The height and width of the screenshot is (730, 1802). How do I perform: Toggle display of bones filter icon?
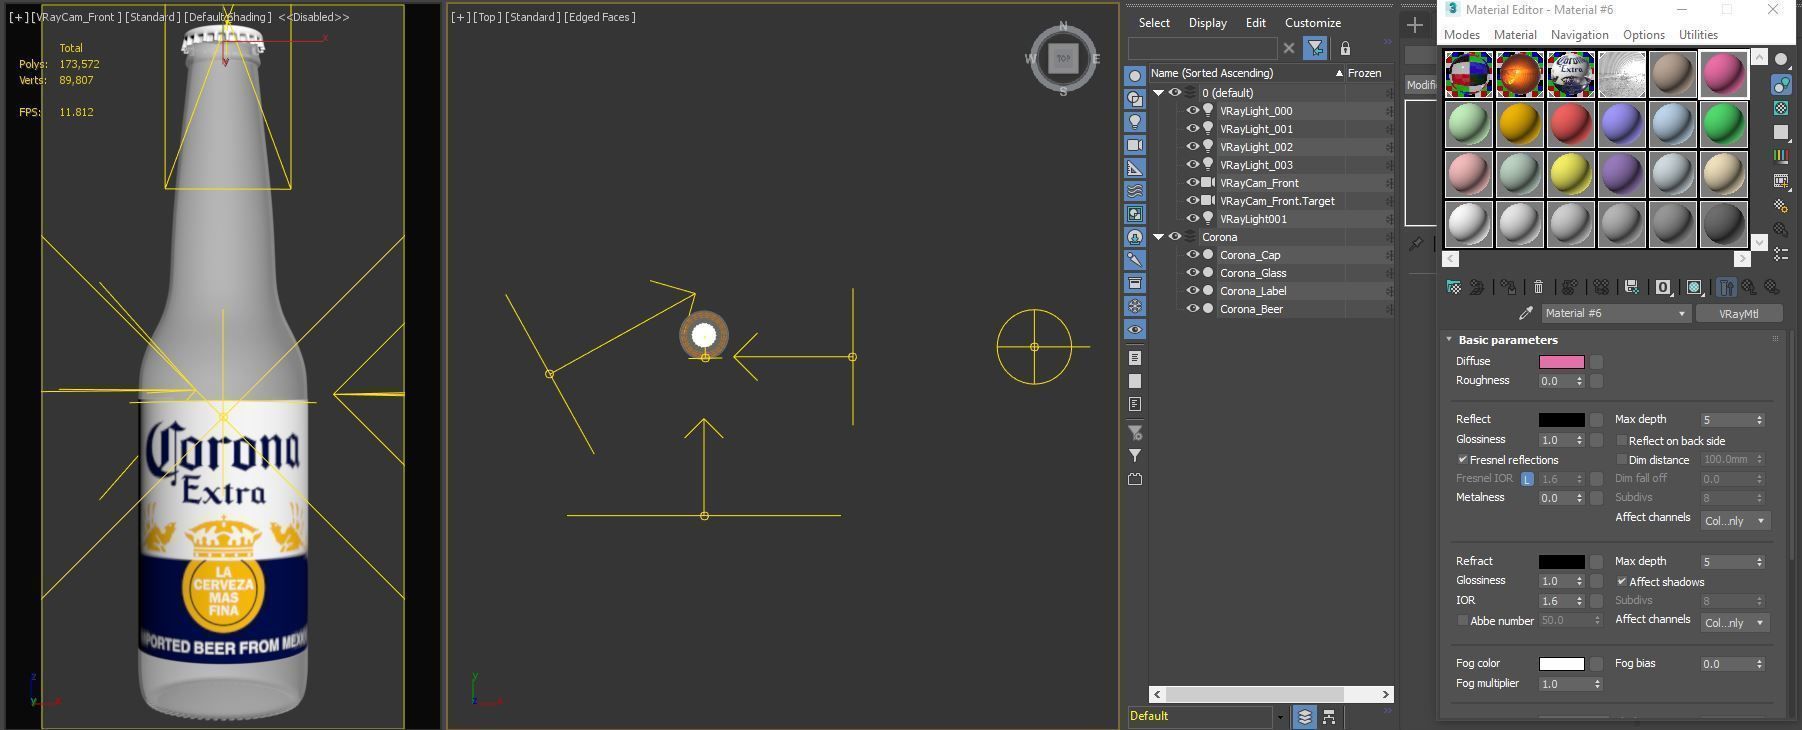coord(1135,260)
